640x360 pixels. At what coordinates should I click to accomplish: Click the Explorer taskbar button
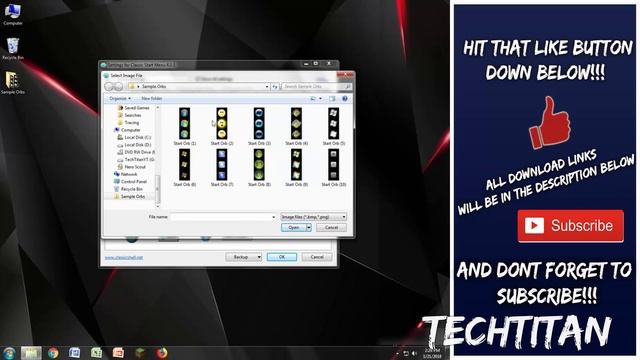tap(31, 353)
